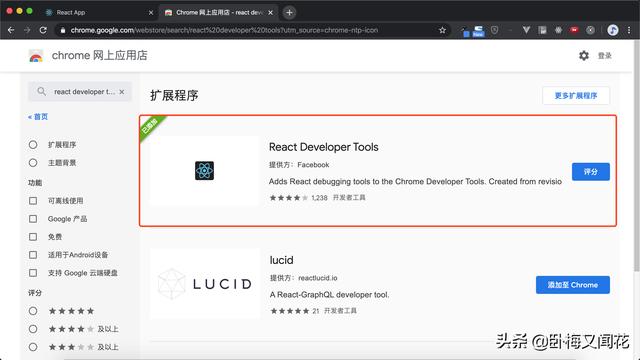Click the 登录 sign-in link
This screenshot has width=640, height=360.
point(604,56)
